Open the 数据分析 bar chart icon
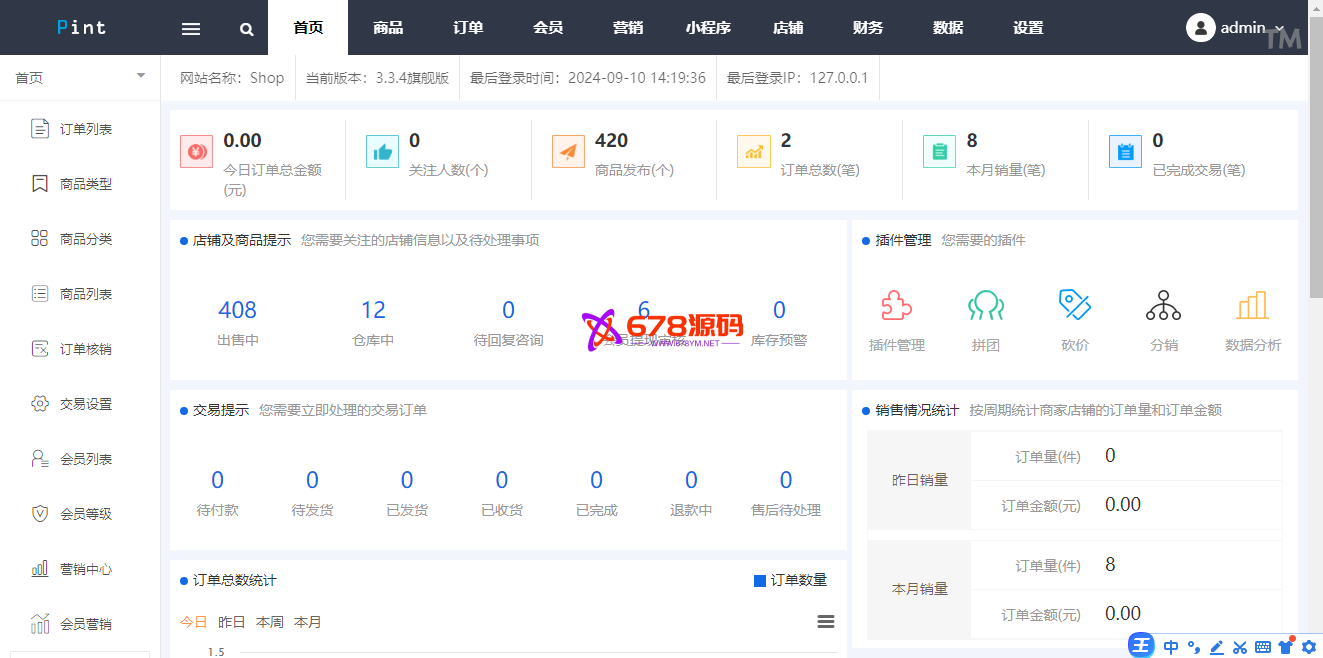Image resolution: width=1323 pixels, height=658 pixels. coord(1252,305)
